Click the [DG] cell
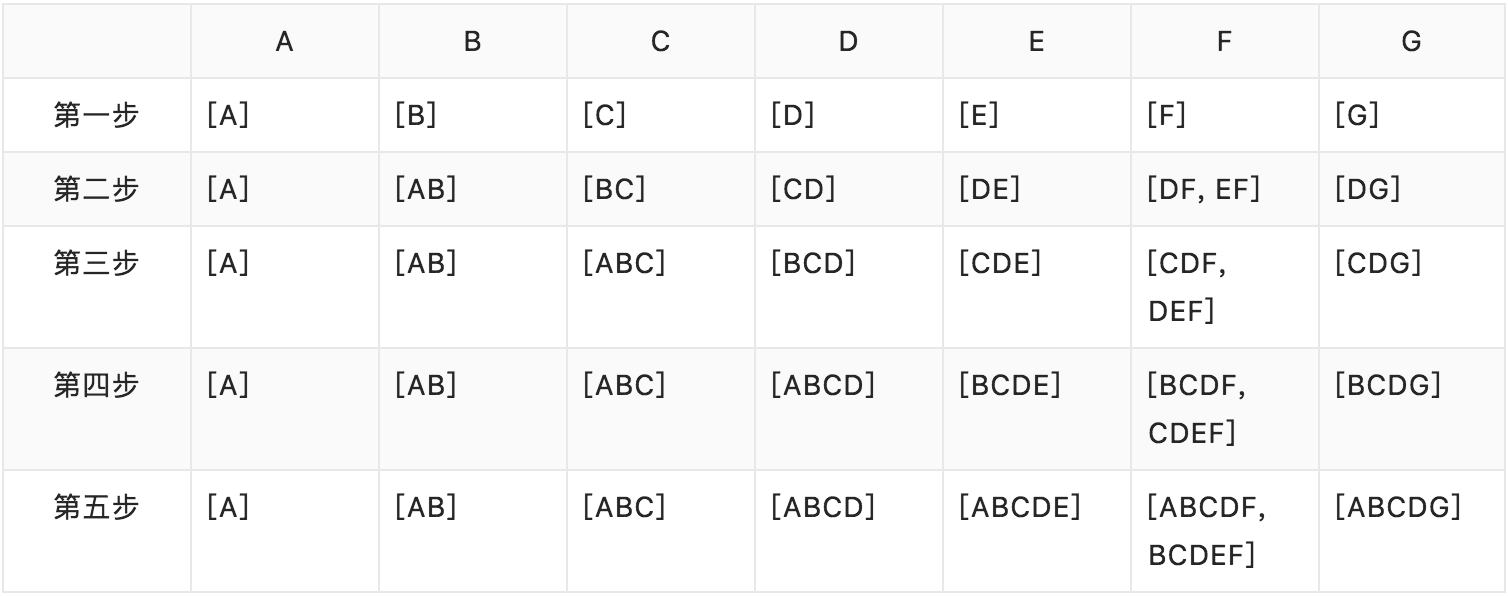The height and width of the screenshot is (596, 1508). [1367, 189]
